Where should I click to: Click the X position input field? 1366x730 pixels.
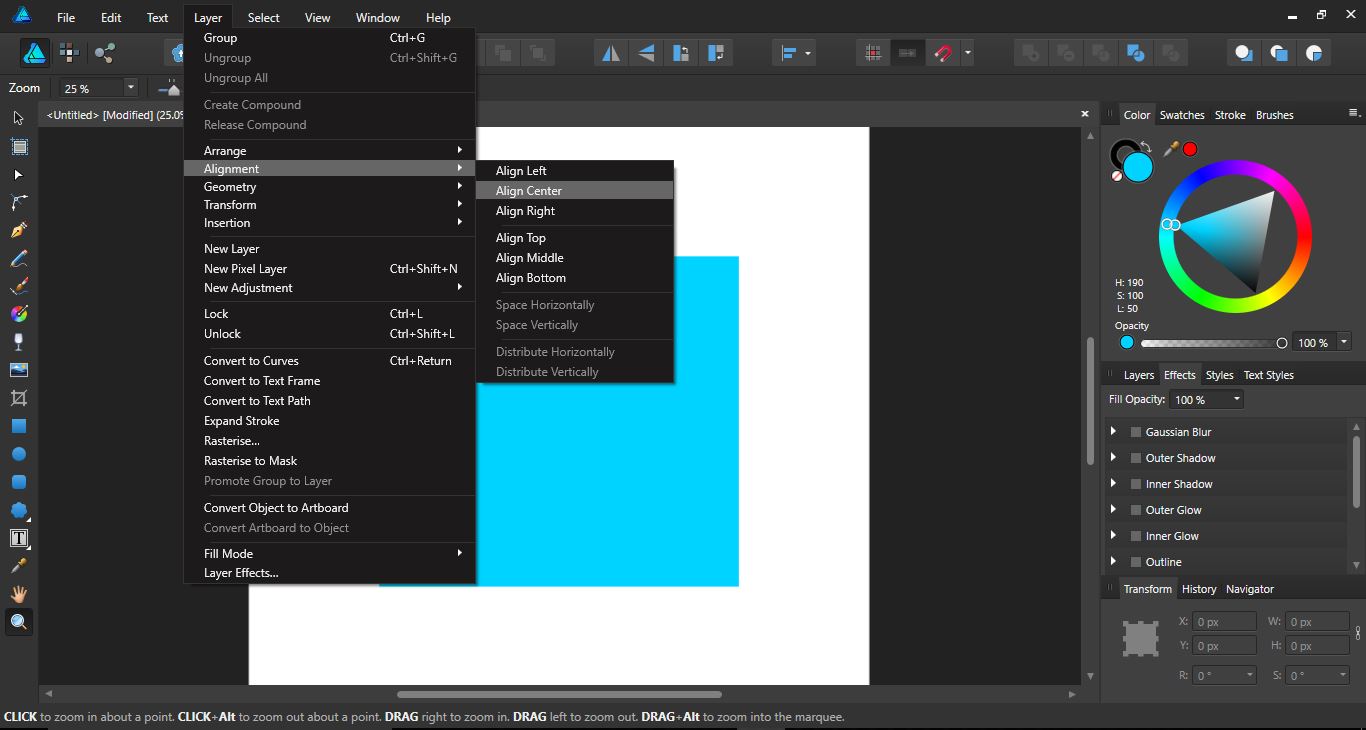click(1224, 620)
